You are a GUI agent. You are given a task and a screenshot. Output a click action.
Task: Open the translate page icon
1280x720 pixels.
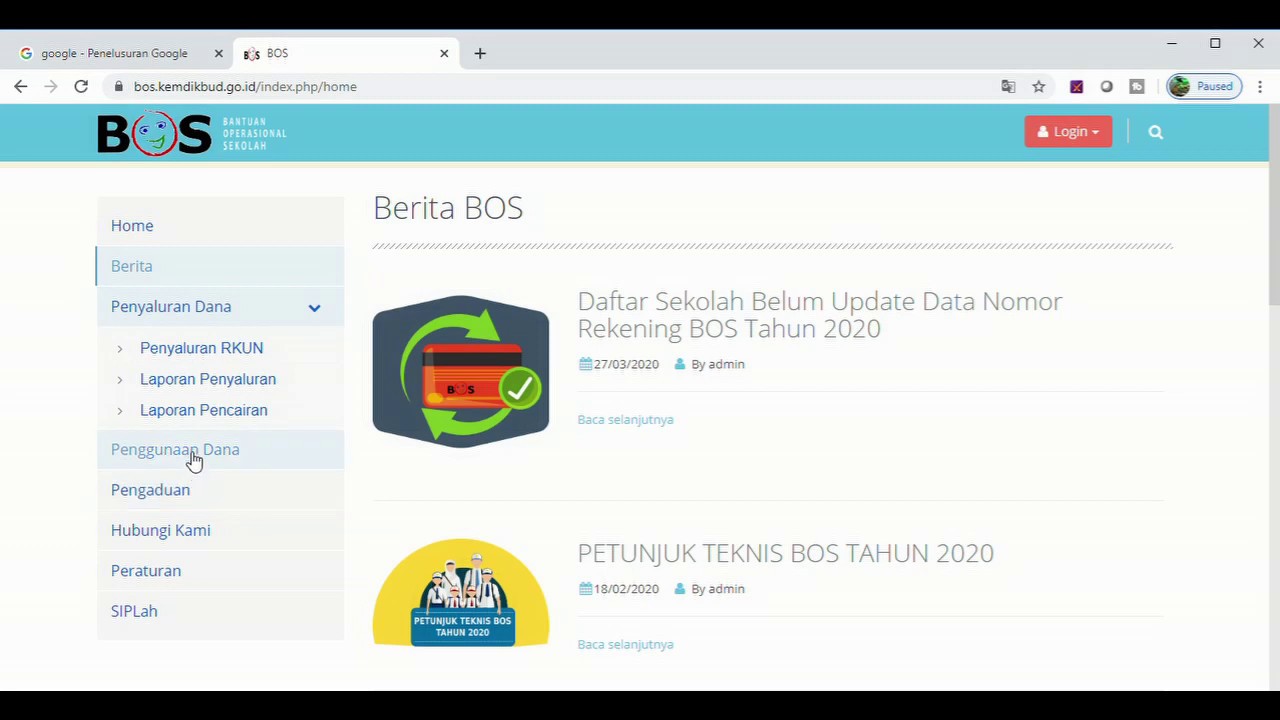coord(1008,87)
